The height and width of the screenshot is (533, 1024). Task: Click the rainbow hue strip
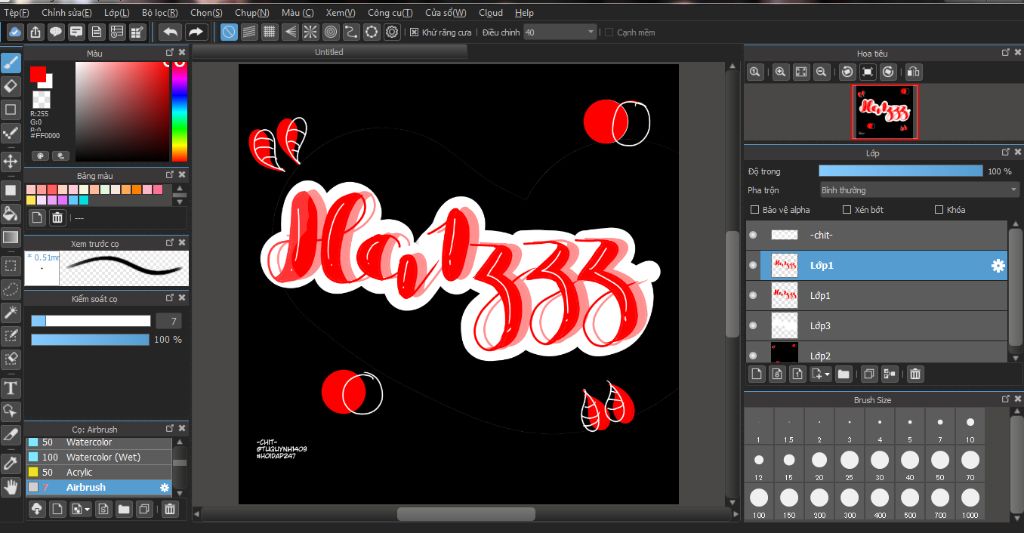[179, 112]
